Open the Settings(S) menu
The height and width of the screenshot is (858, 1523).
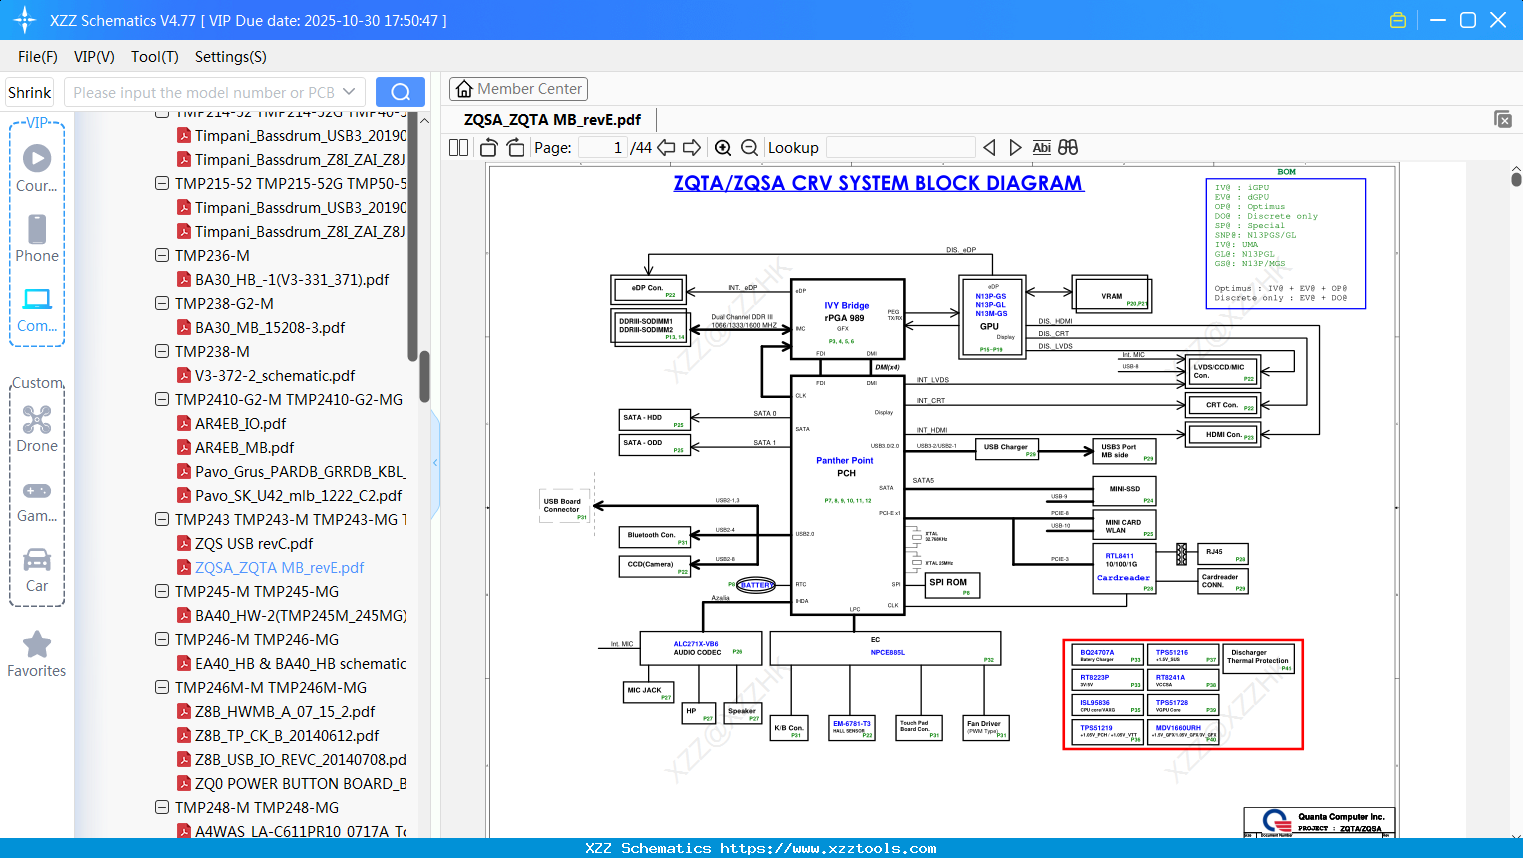(231, 57)
